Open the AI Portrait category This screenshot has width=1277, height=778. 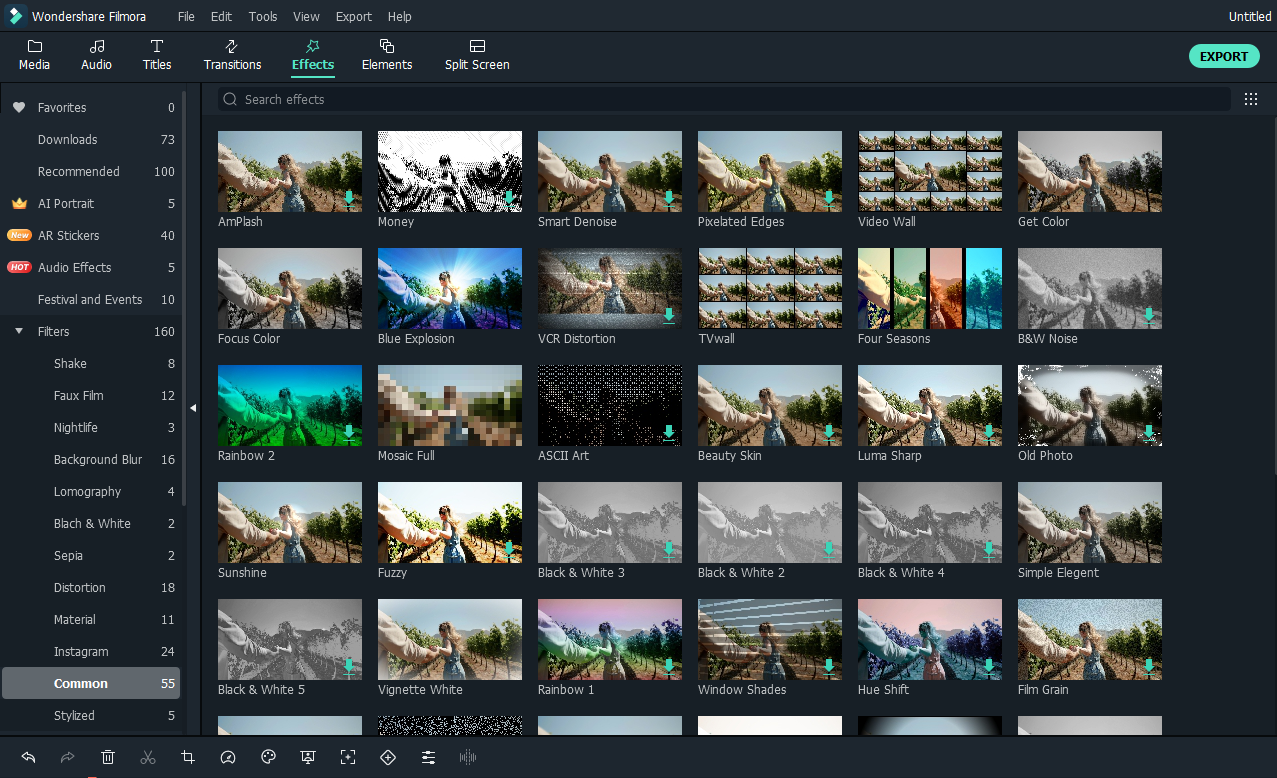click(x=92, y=203)
